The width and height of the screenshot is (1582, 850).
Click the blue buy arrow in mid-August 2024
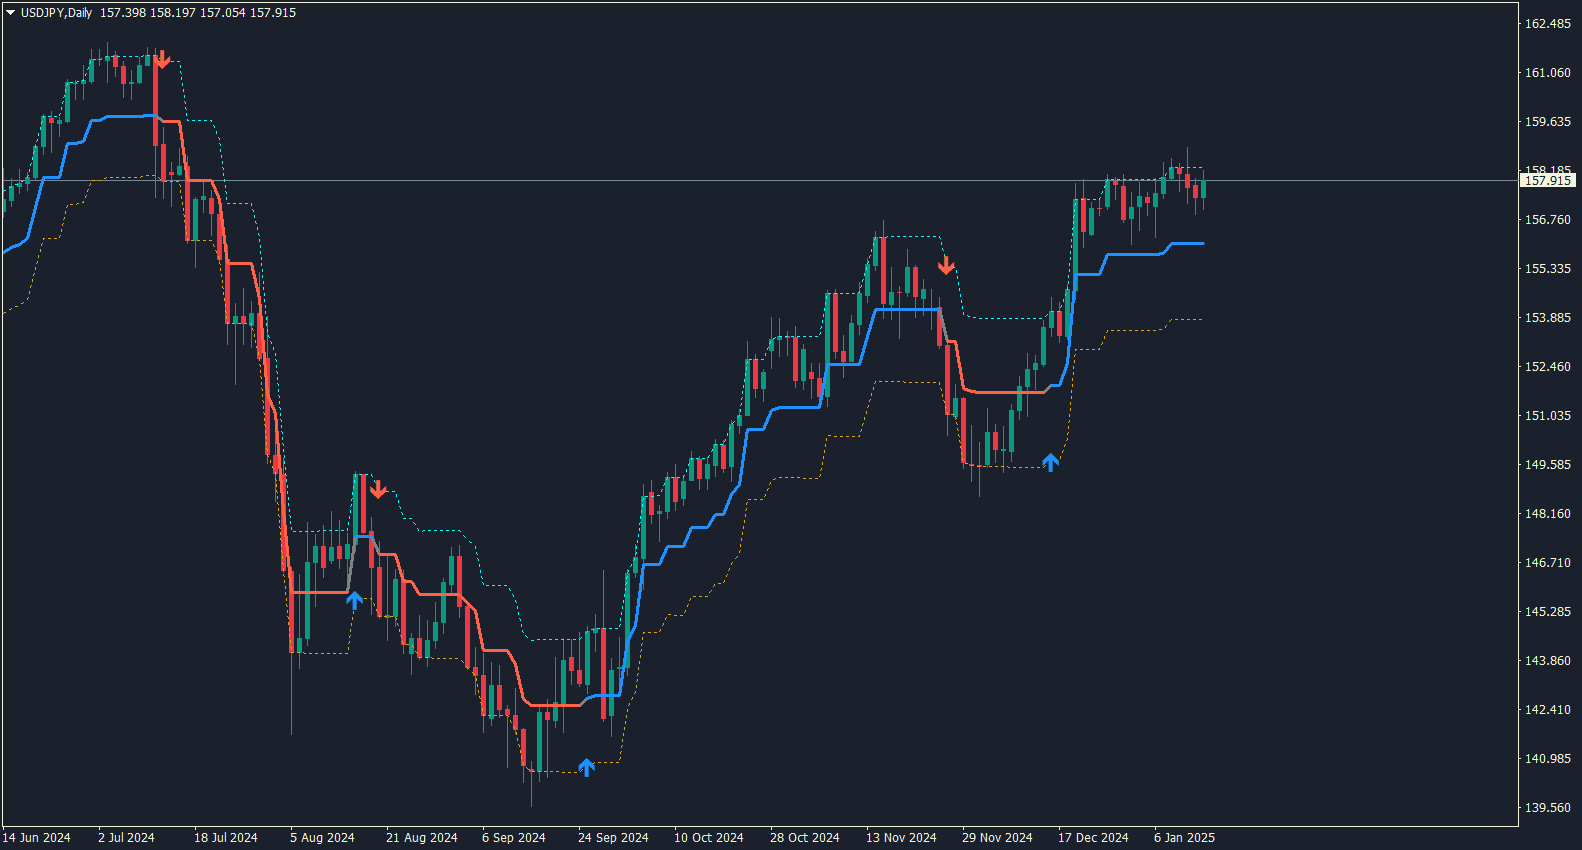(x=354, y=600)
